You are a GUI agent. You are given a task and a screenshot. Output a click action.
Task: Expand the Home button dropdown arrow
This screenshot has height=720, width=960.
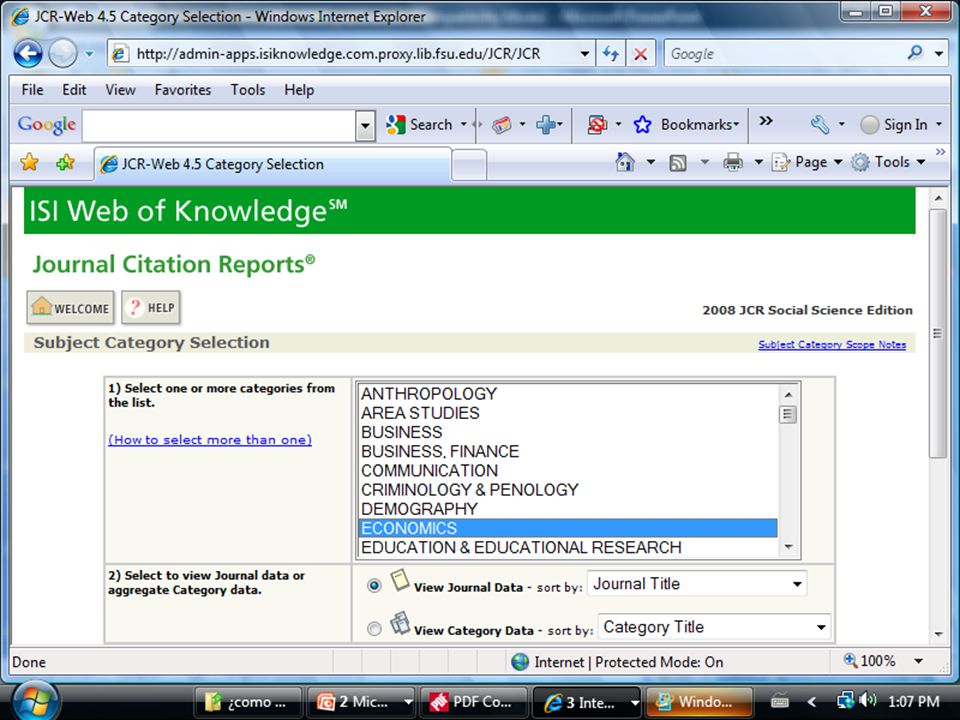pos(651,162)
